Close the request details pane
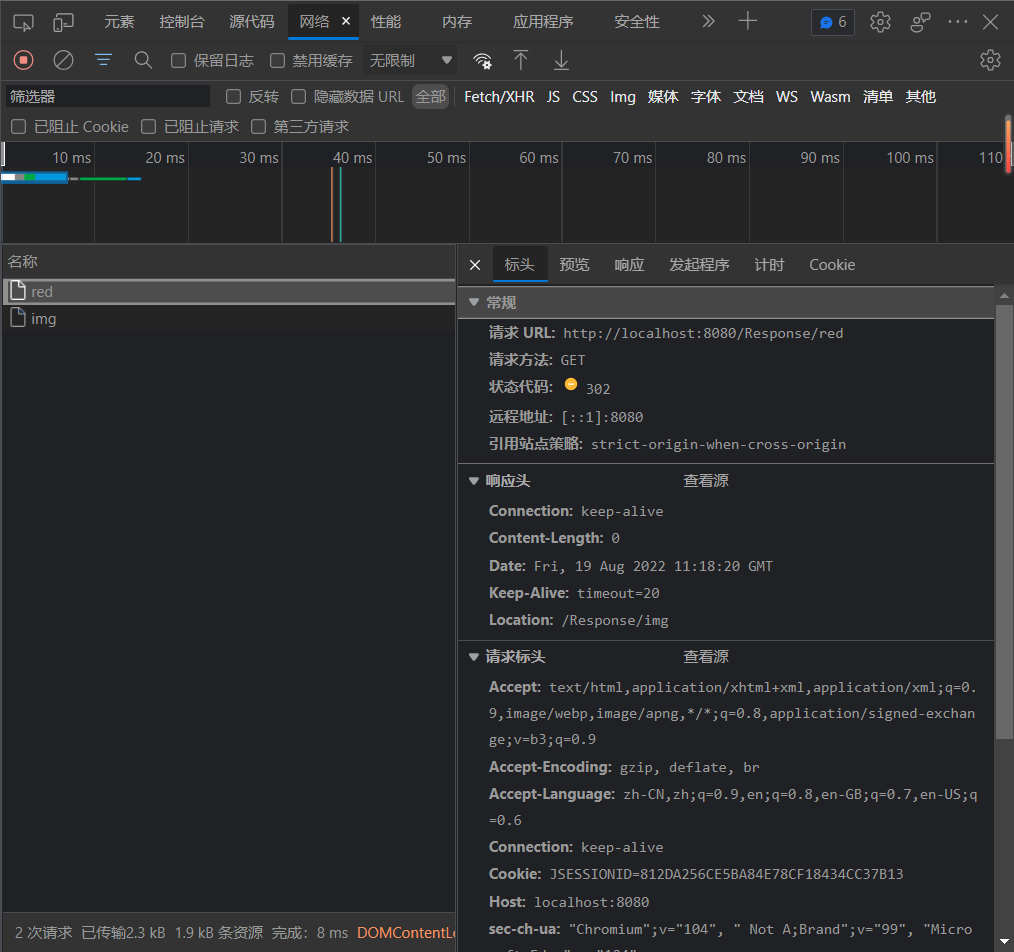The width and height of the screenshot is (1014, 952). [x=475, y=265]
